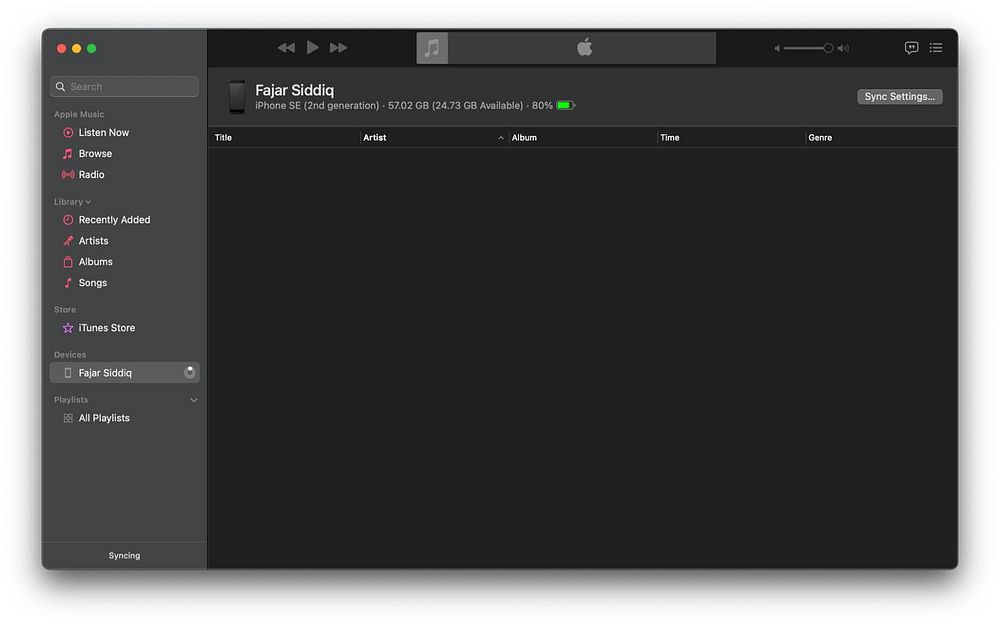Click the All Playlists grid icon
This screenshot has height=625, width=1000.
[x=68, y=418]
